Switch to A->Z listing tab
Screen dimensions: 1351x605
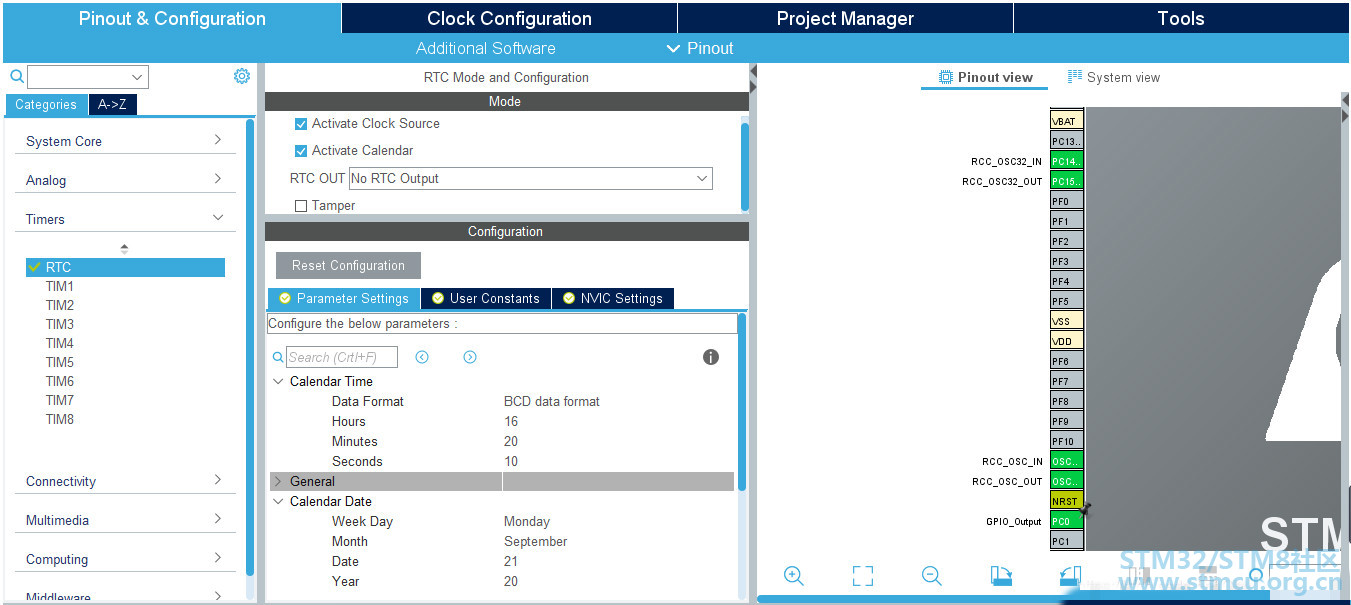tap(112, 104)
